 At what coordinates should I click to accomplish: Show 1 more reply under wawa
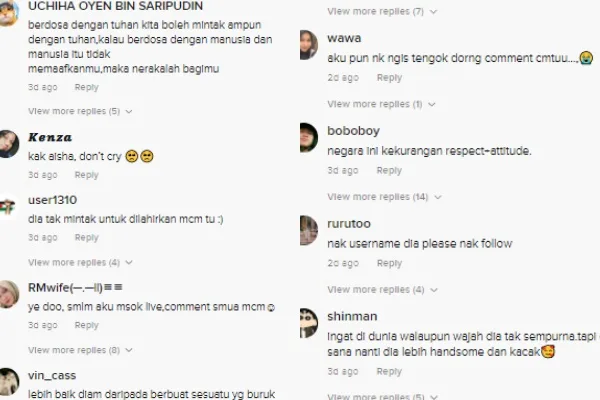(381, 104)
